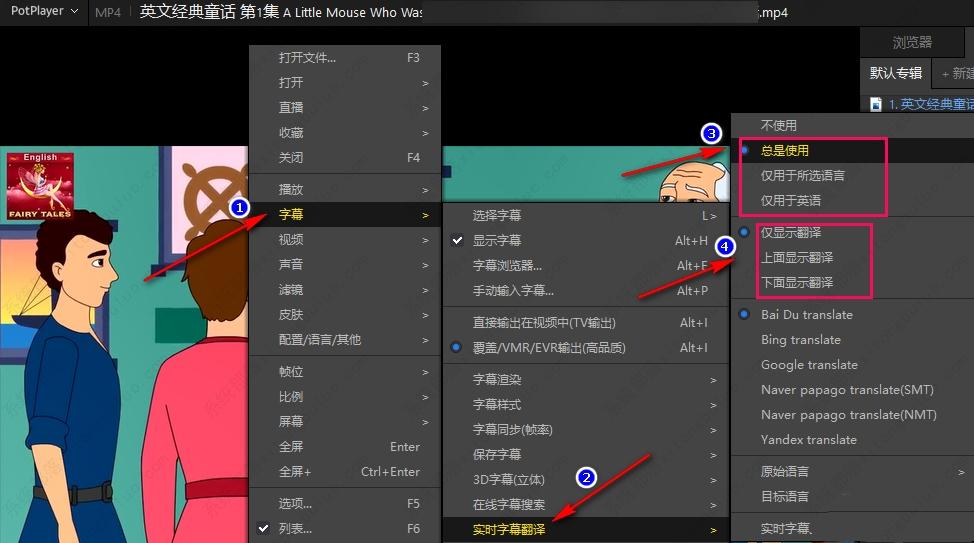Open 字幕样式 submenu
974x543 pixels.
coord(586,404)
